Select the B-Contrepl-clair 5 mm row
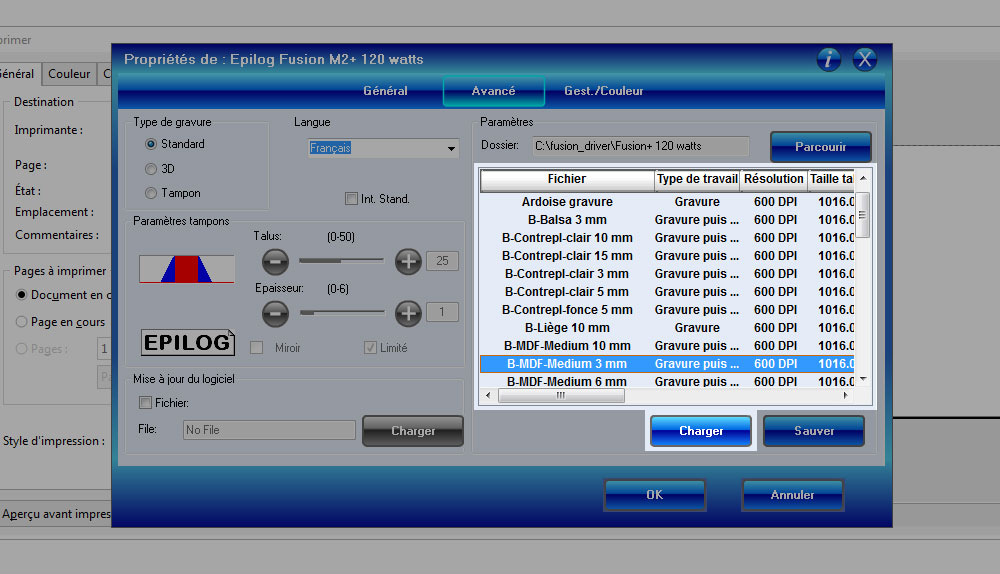 click(667, 291)
